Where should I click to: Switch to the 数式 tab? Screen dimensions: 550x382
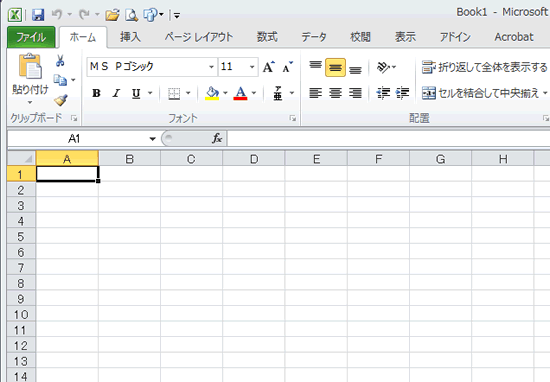267,37
